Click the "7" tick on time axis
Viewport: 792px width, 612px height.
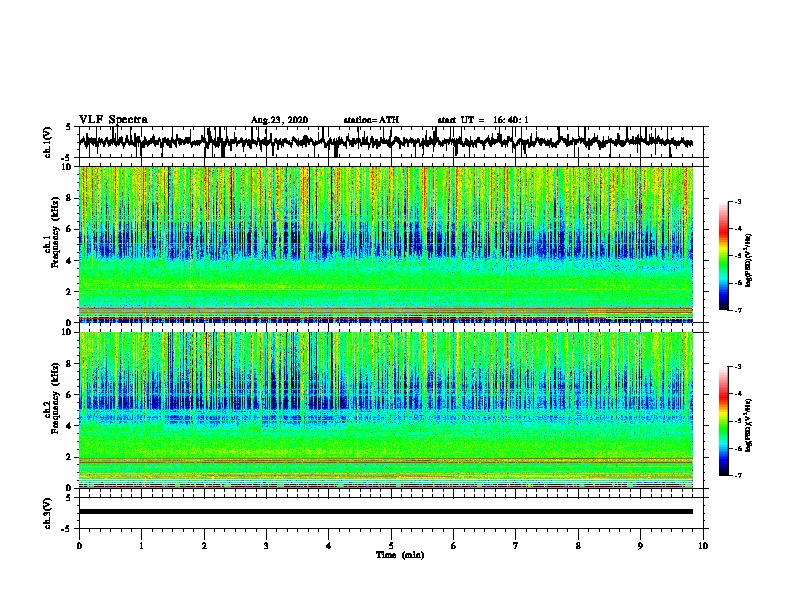(x=516, y=546)
